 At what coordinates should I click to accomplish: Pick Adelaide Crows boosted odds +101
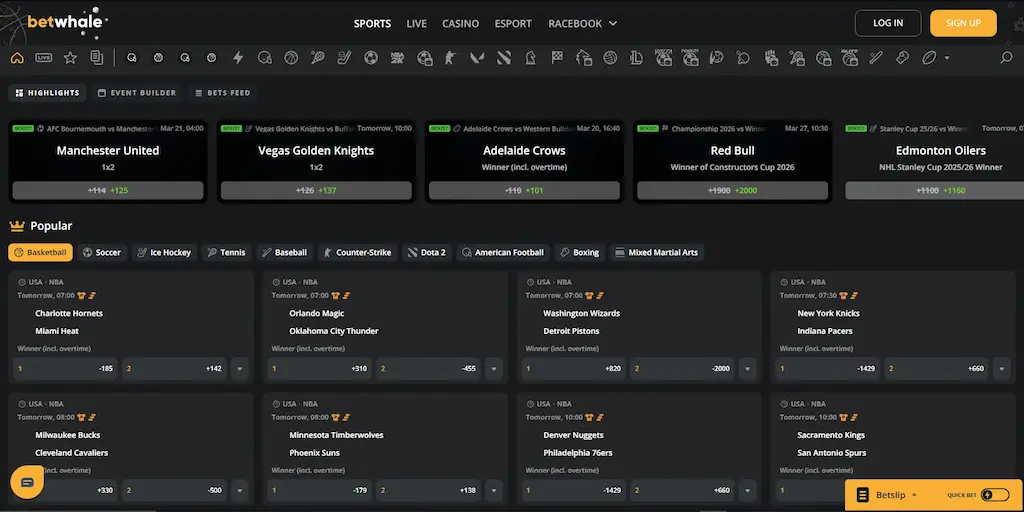[524, 191]
